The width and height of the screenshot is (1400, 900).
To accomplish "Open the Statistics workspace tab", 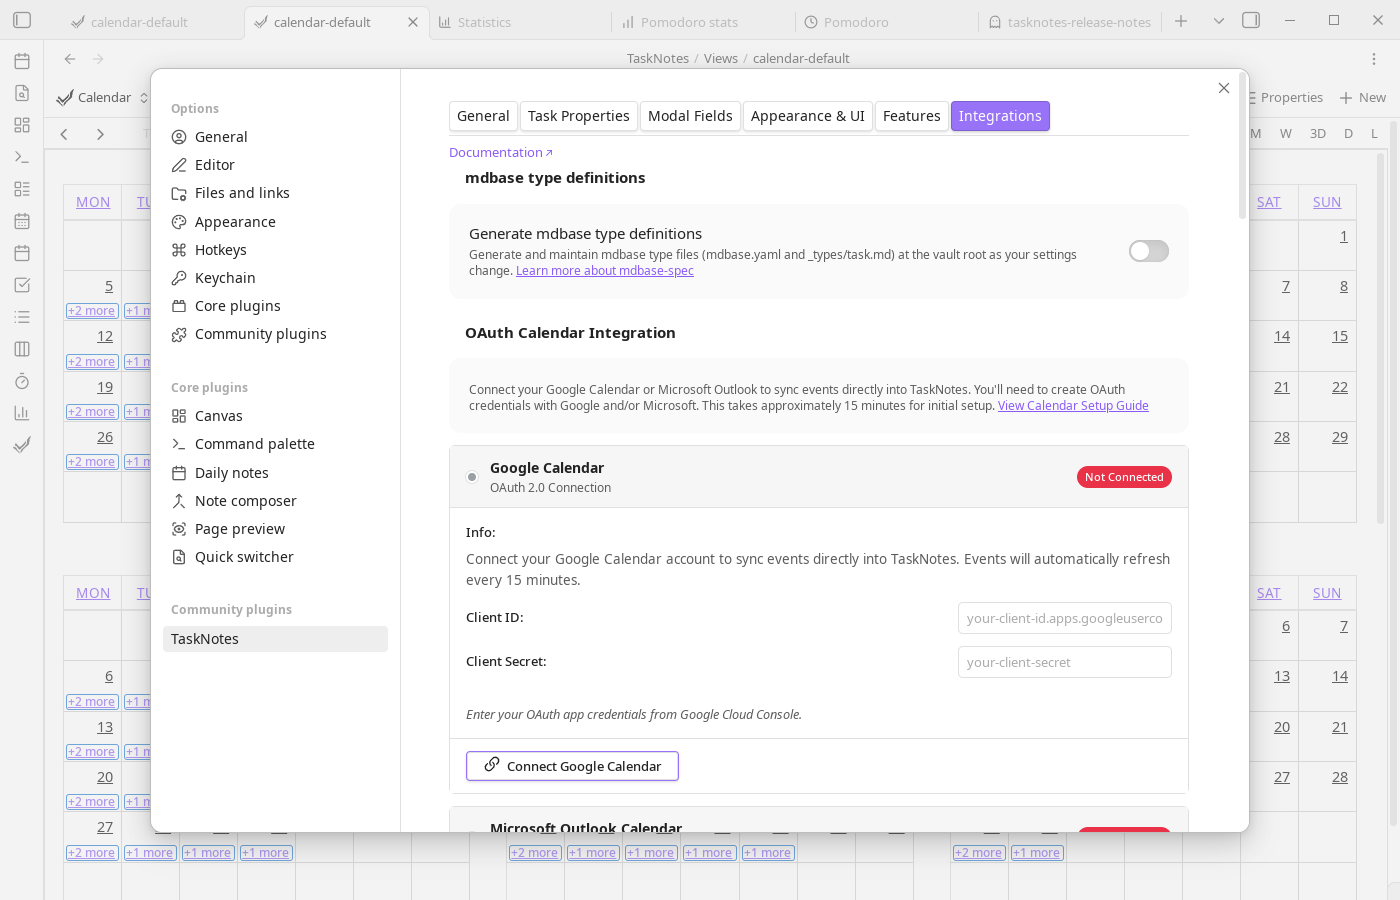I will tap(484, 21).
